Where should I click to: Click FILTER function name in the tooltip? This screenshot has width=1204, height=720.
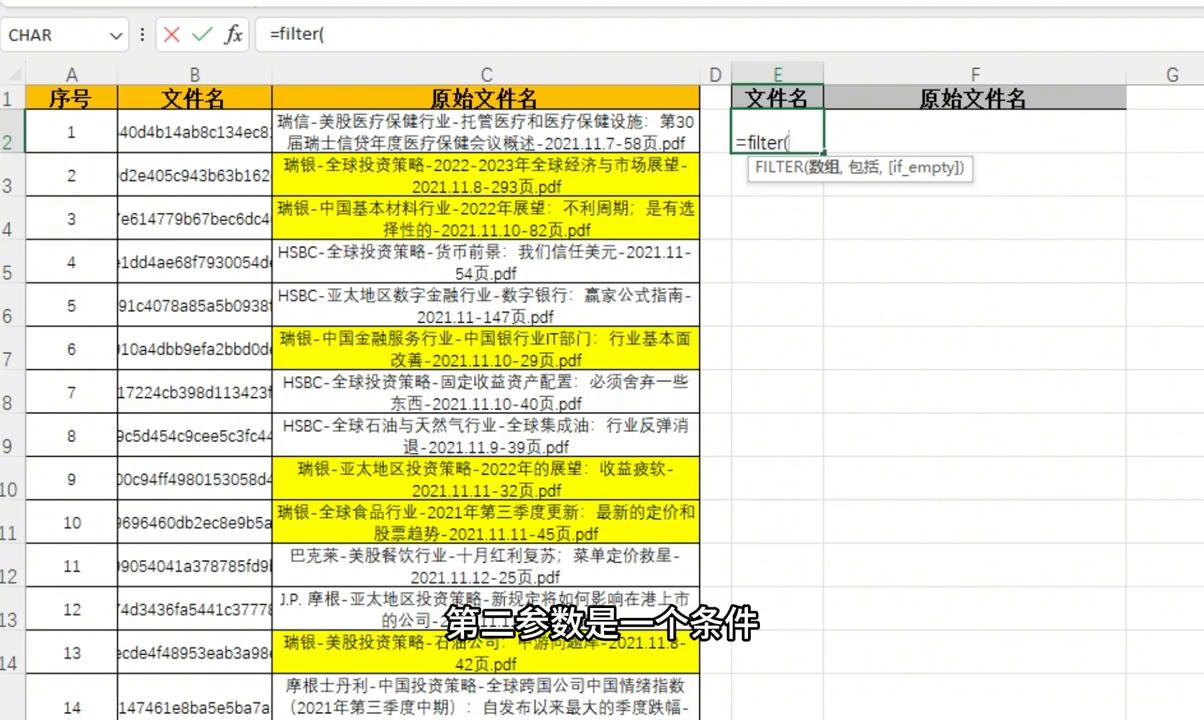pos(779,168)
